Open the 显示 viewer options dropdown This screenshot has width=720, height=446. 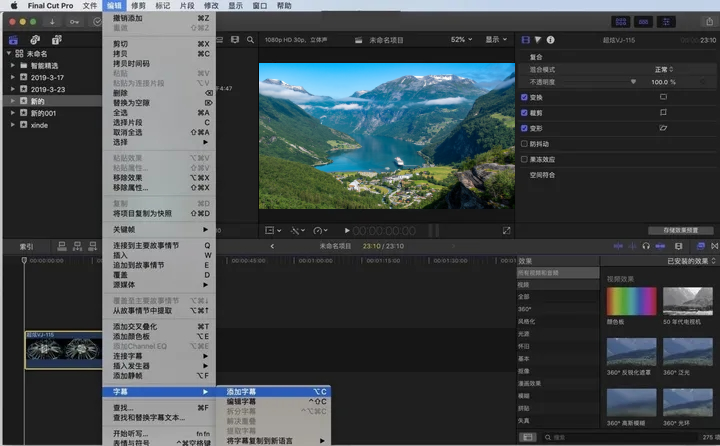pos(496,40)
